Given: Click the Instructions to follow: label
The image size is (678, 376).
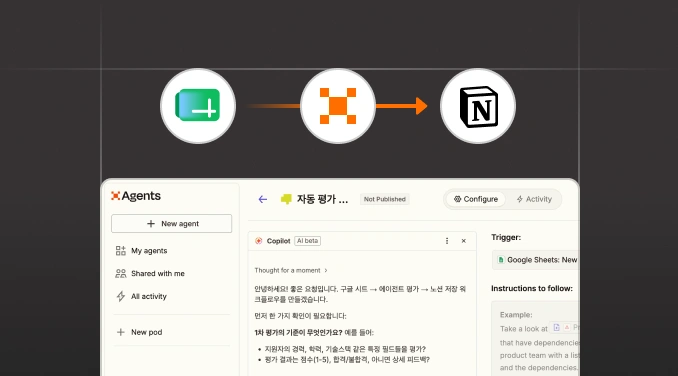Looking at the screenshot, I should click(532, 288).
